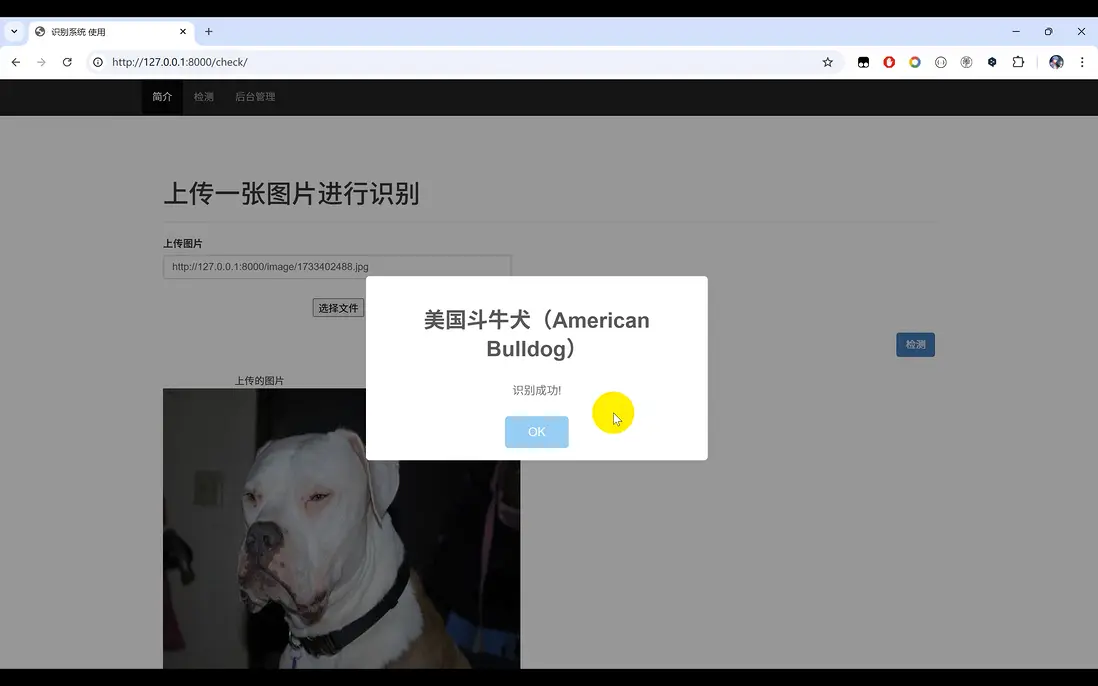Open the Extensions puzzle-piece menu
This screenshot has width=1098, height=686.
click(x=1018, y=62)
